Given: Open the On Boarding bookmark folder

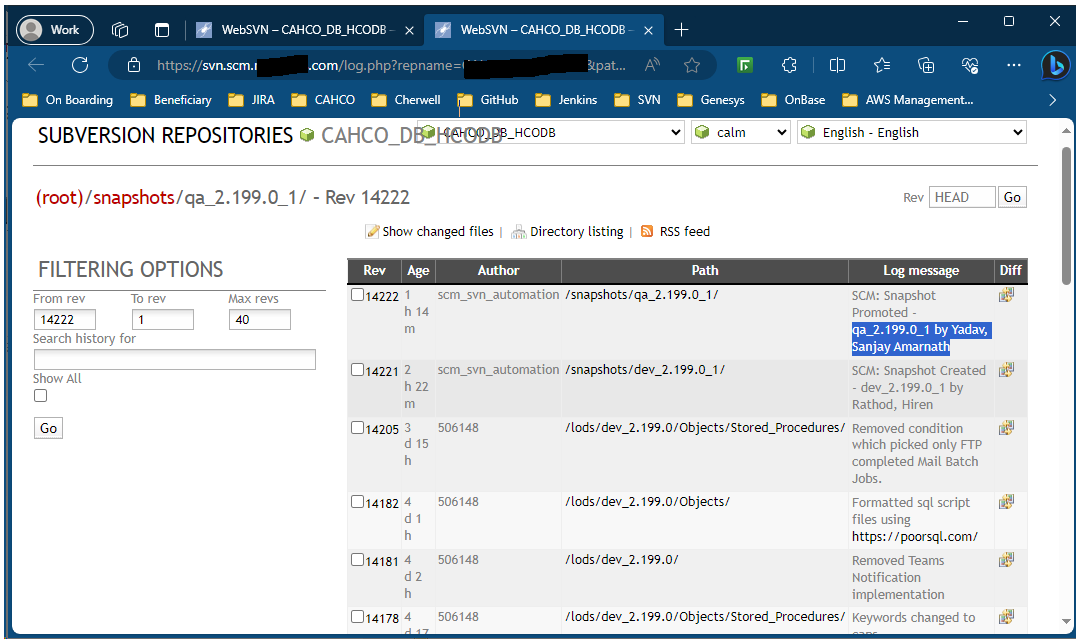Looking at the screenshot, I should 67,100.
